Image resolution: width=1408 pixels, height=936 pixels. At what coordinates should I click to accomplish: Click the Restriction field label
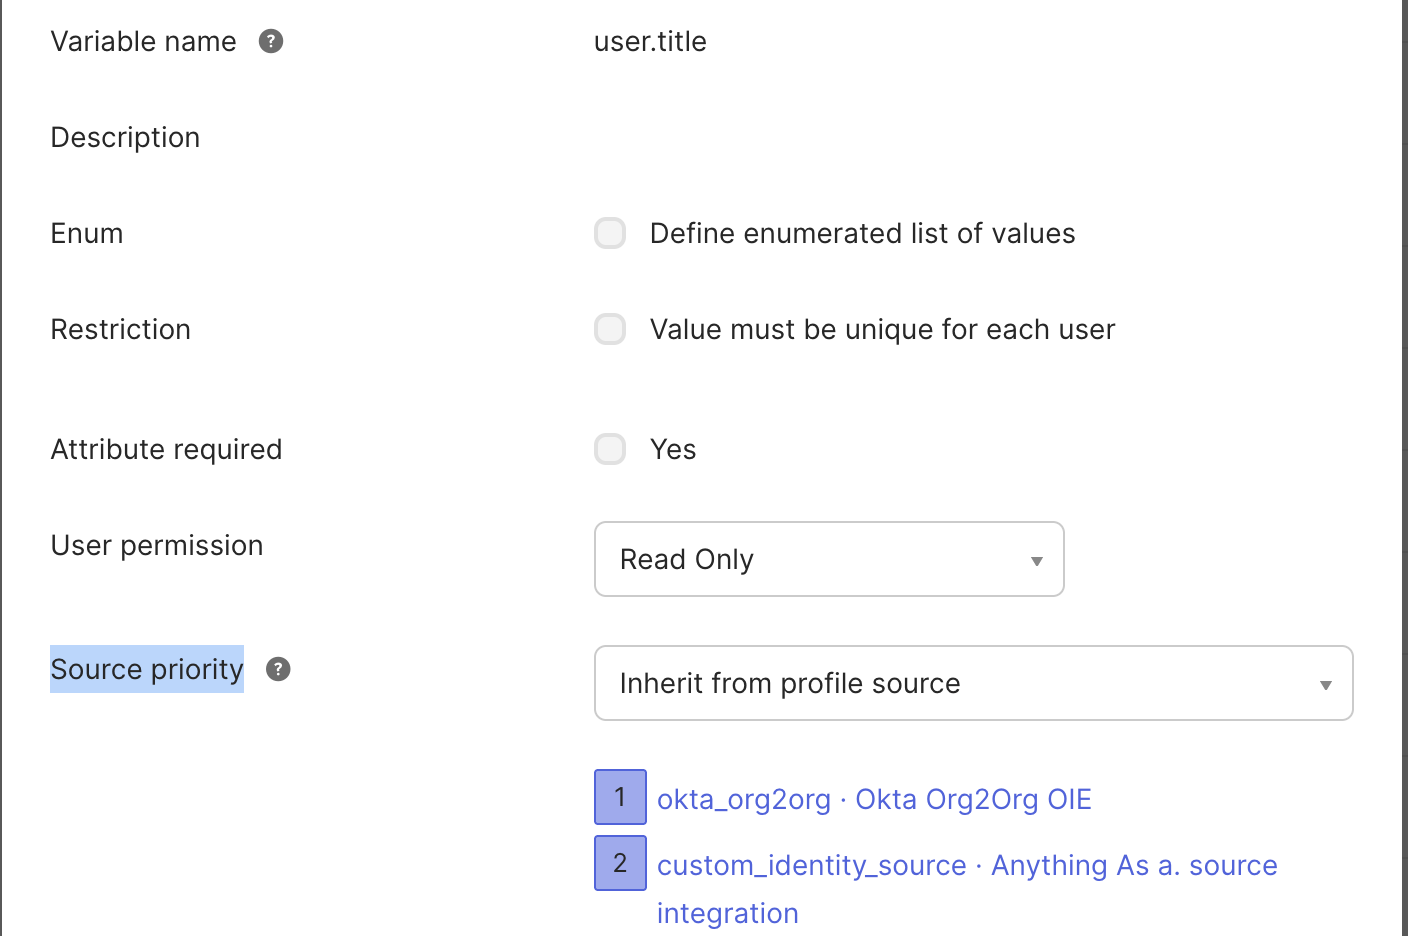120,329
